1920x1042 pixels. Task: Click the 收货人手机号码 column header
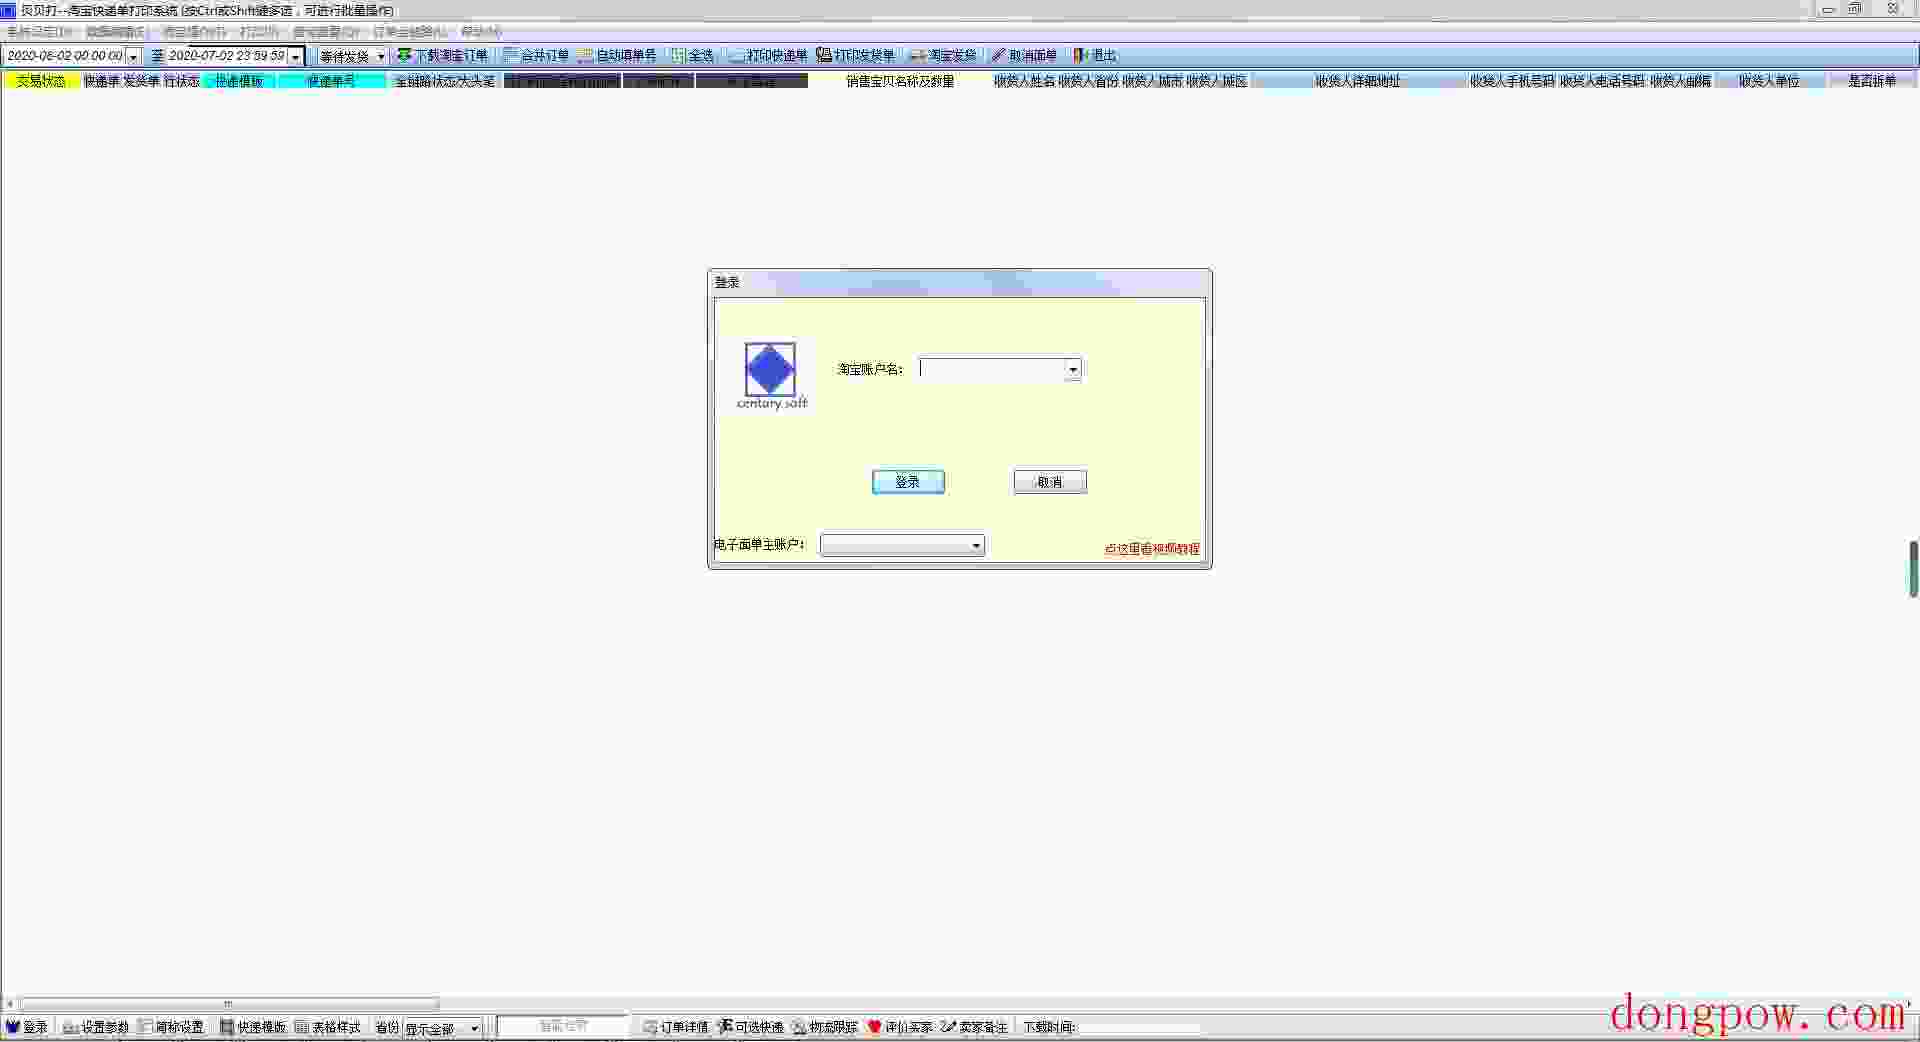click(1512, 81)
